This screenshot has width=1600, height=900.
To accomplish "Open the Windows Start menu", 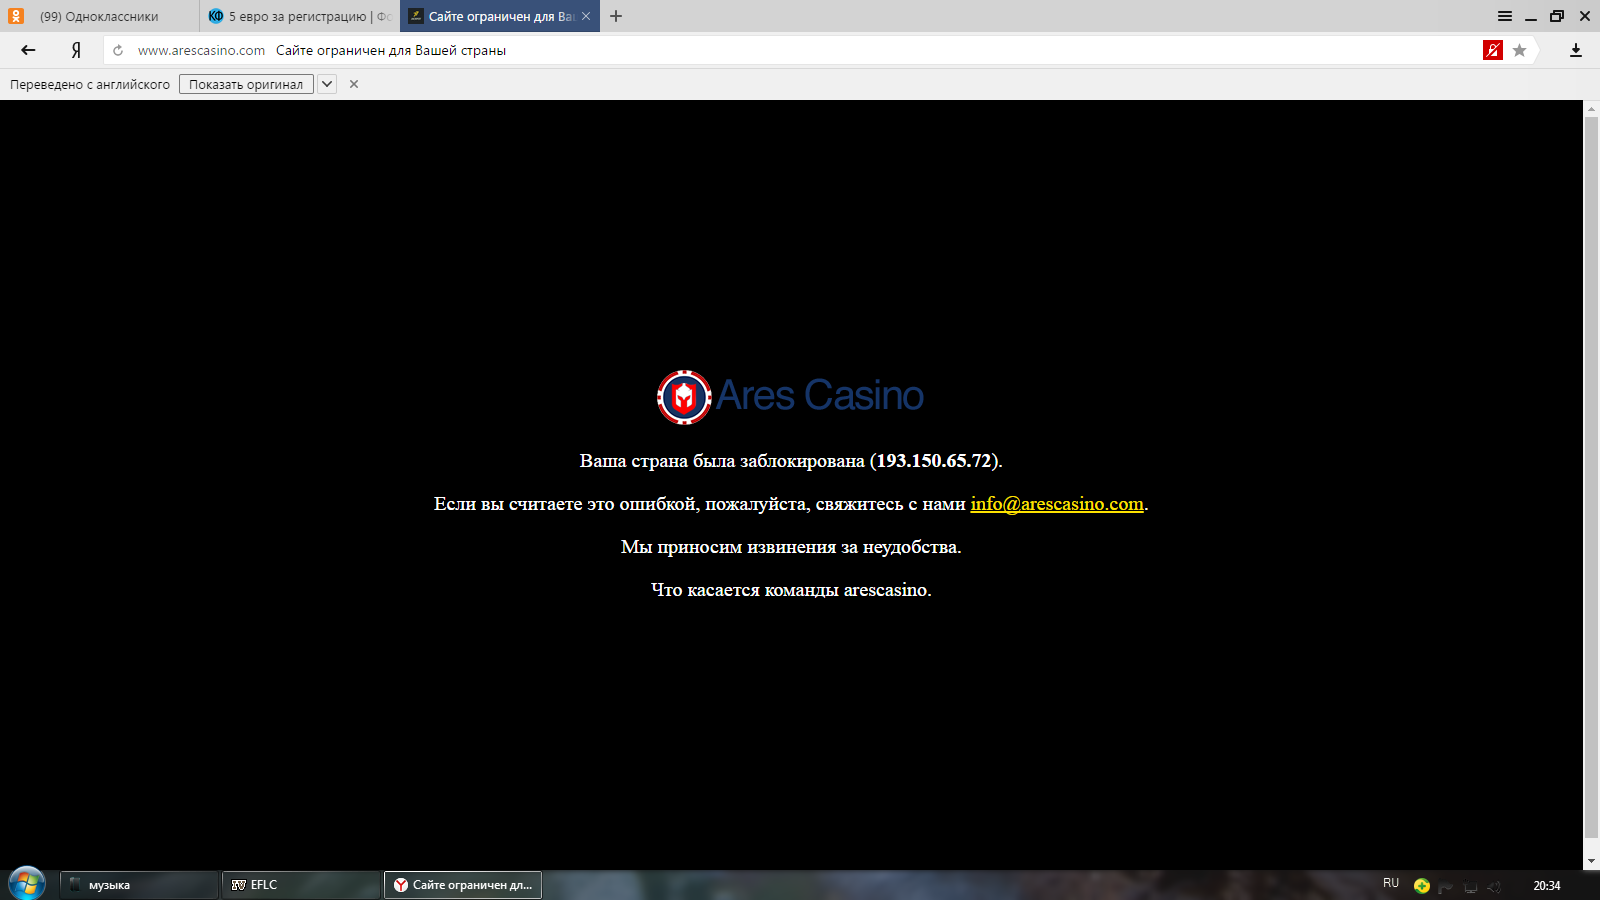I will click(x=27, y=884).
